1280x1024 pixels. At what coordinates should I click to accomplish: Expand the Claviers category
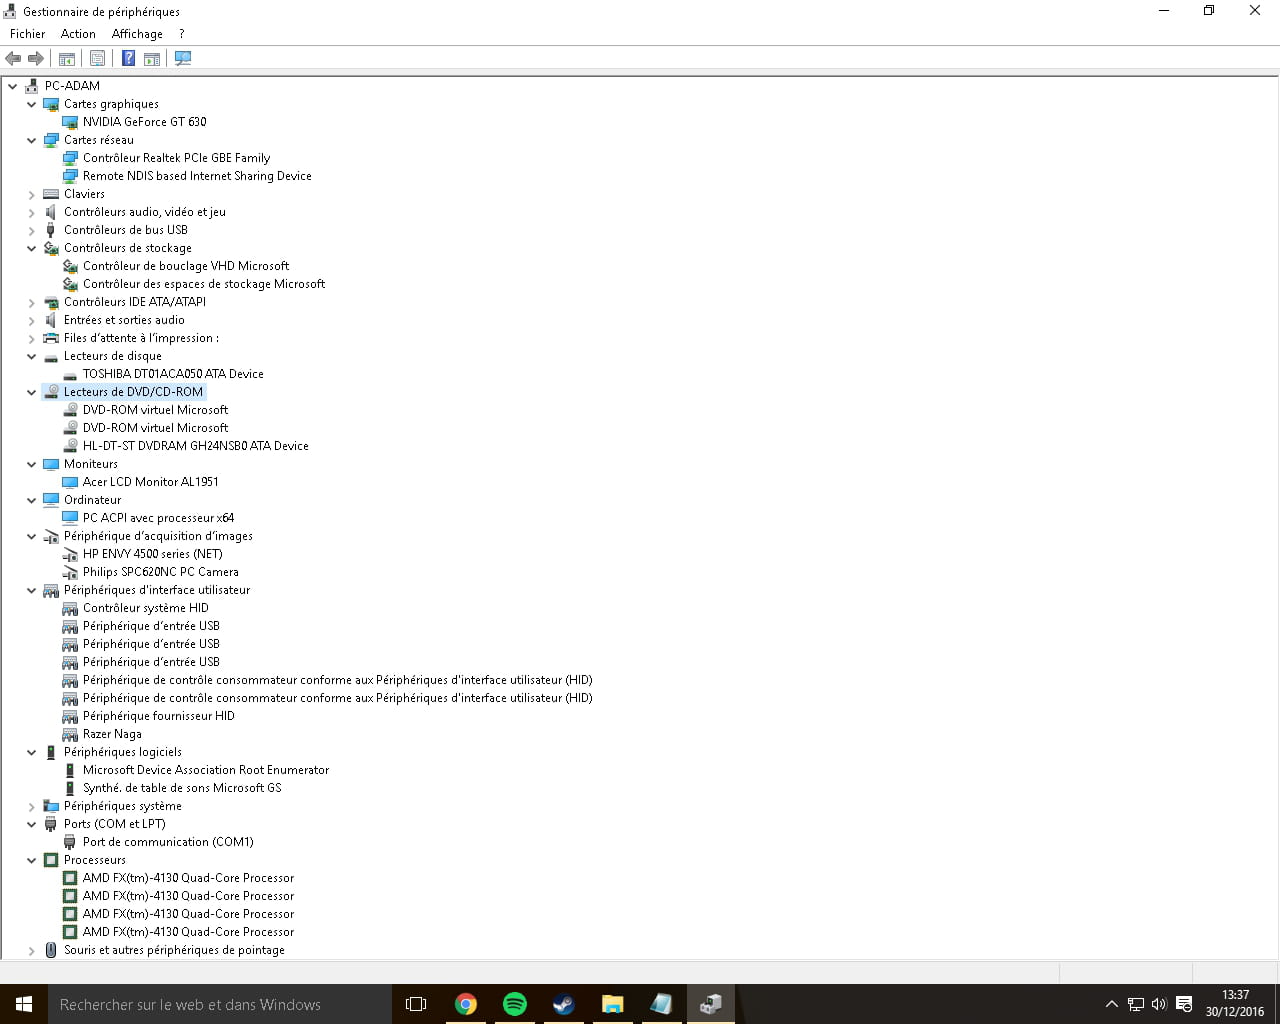coord(32,195)
